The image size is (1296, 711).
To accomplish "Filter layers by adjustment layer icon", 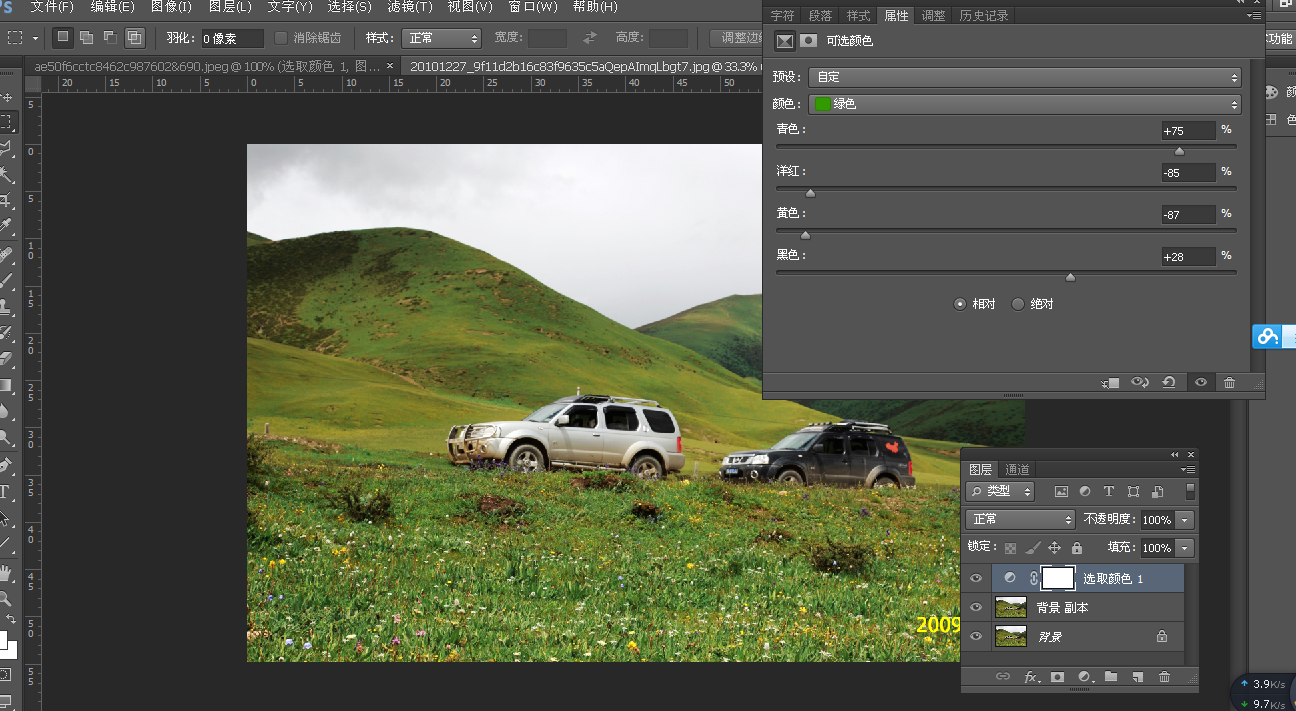I will [1085, 491].
